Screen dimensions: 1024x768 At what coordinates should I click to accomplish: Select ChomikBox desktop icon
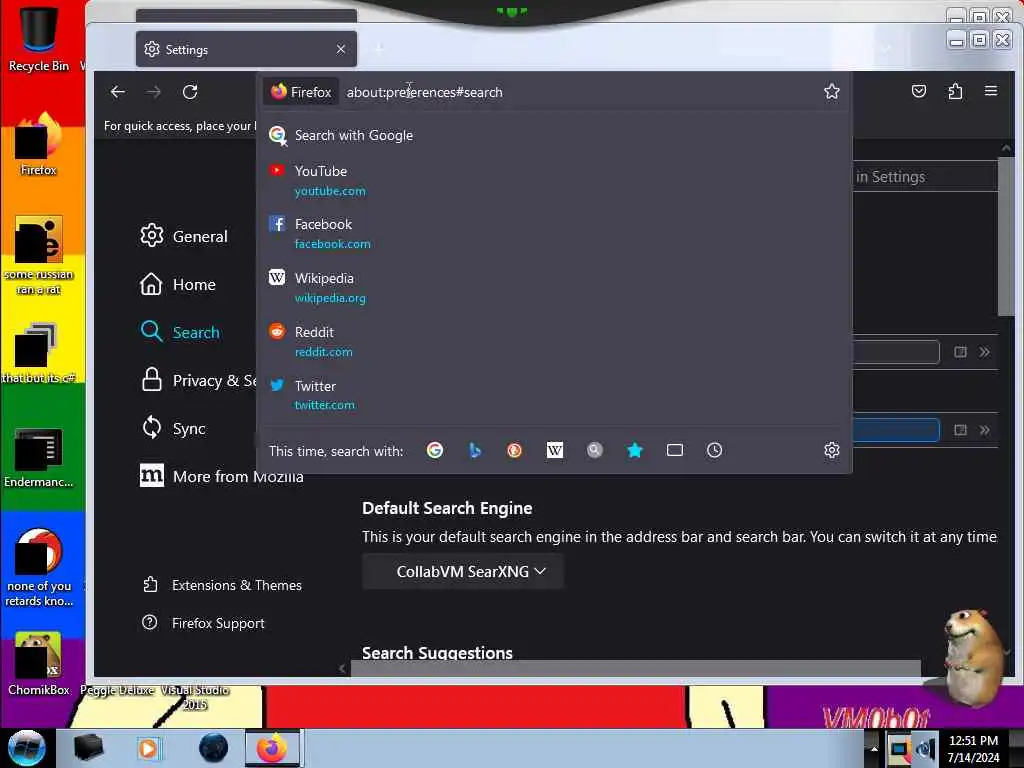point(39,664)
